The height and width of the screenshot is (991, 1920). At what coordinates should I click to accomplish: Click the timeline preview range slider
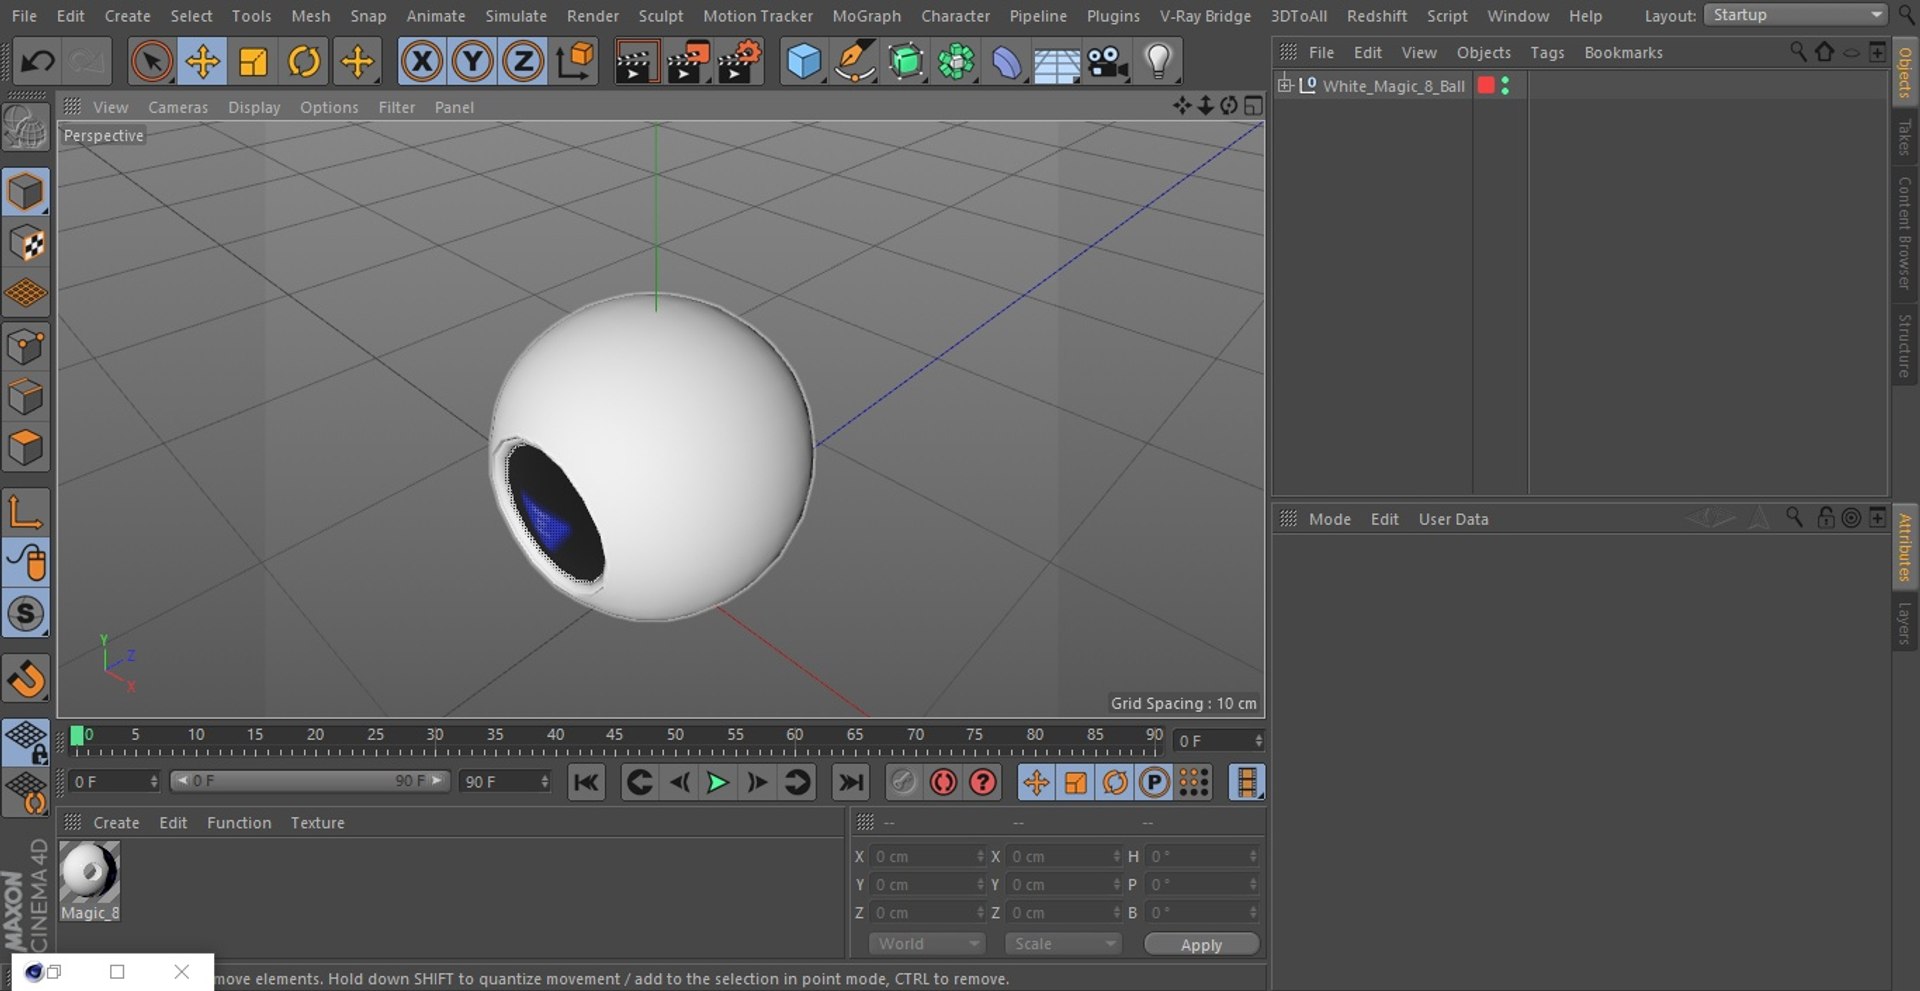pyautogui.click(x=309, y=781)
